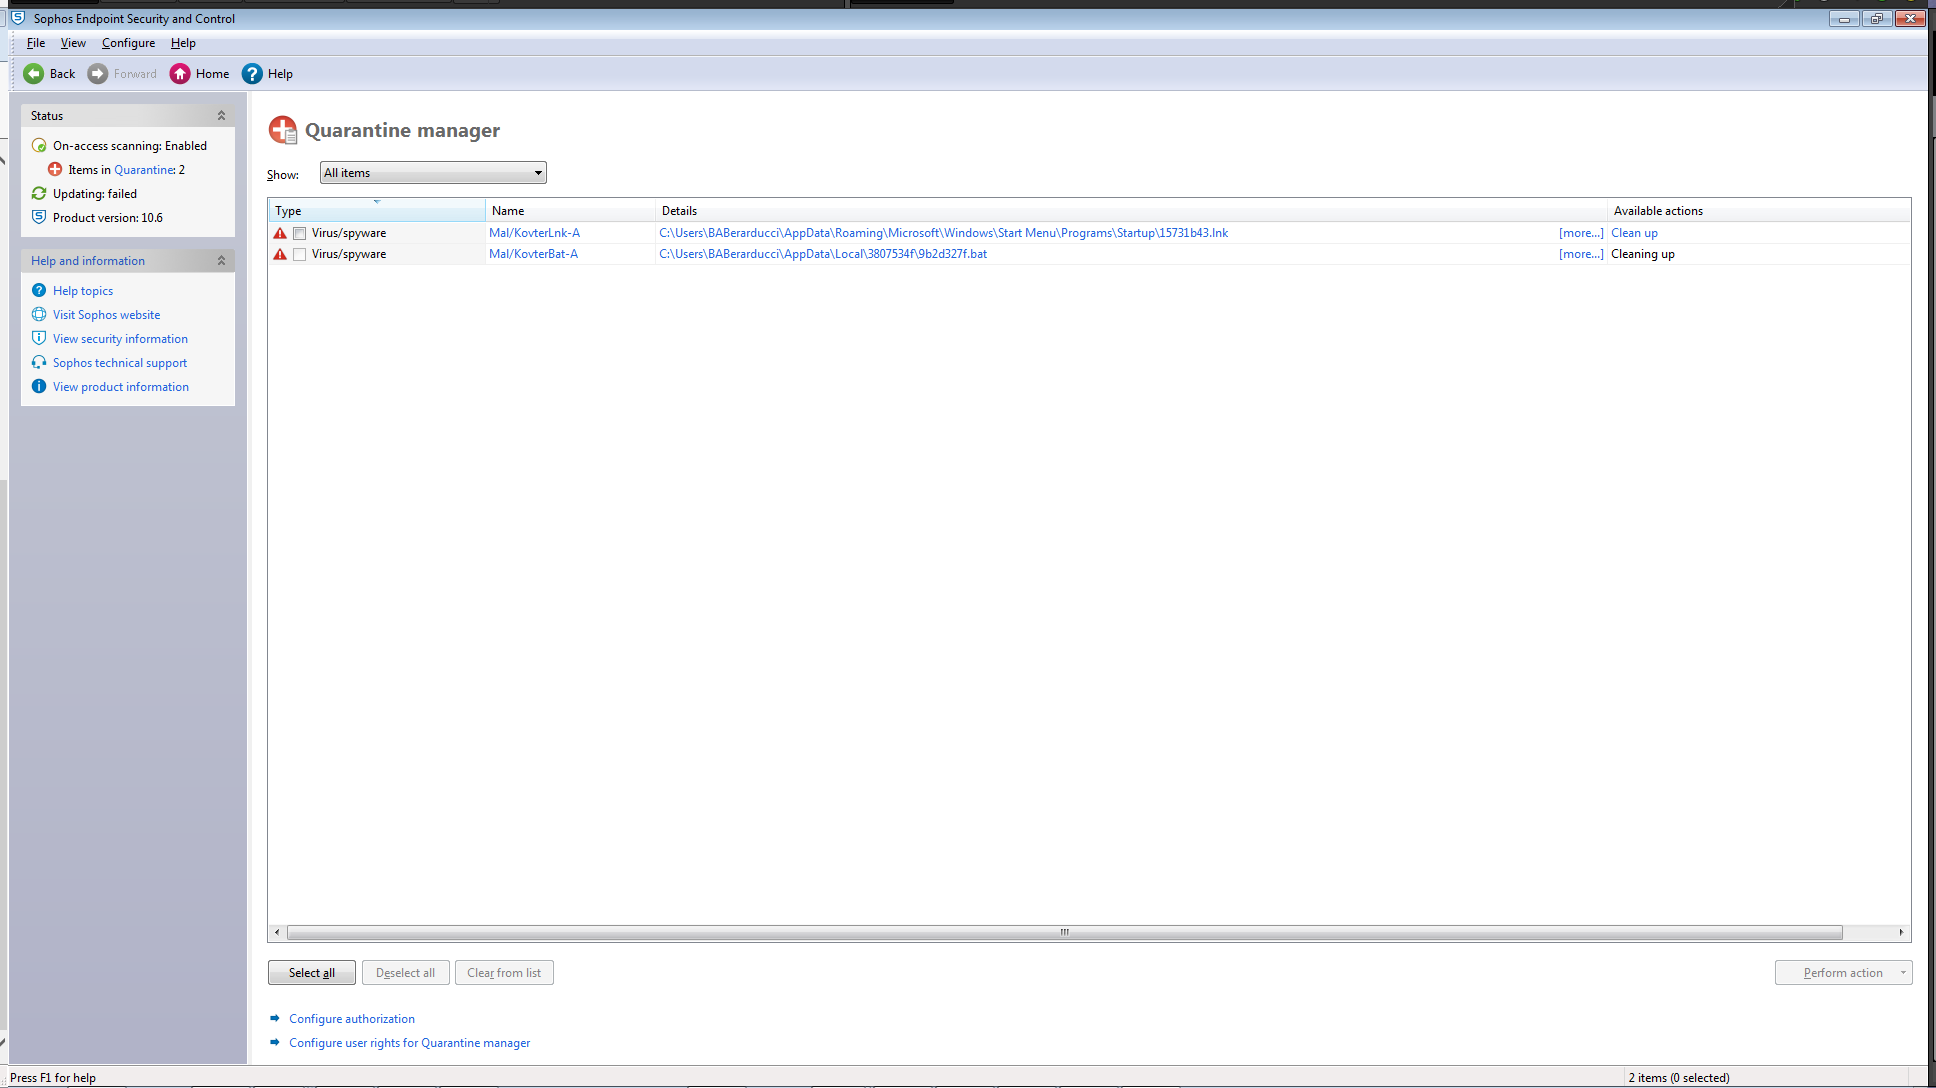The height and width of the screenshot is (1088, 1936).
Task: Click the Mal/KovterBat-A name link
Action: click(533, 254)
